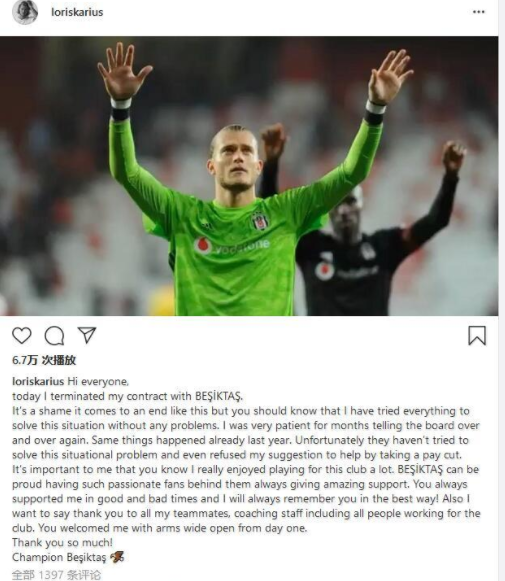Viewport: 505px width, 581px height.
Task: Open the three-dot more options menu
Action: [x=479, y=12]
